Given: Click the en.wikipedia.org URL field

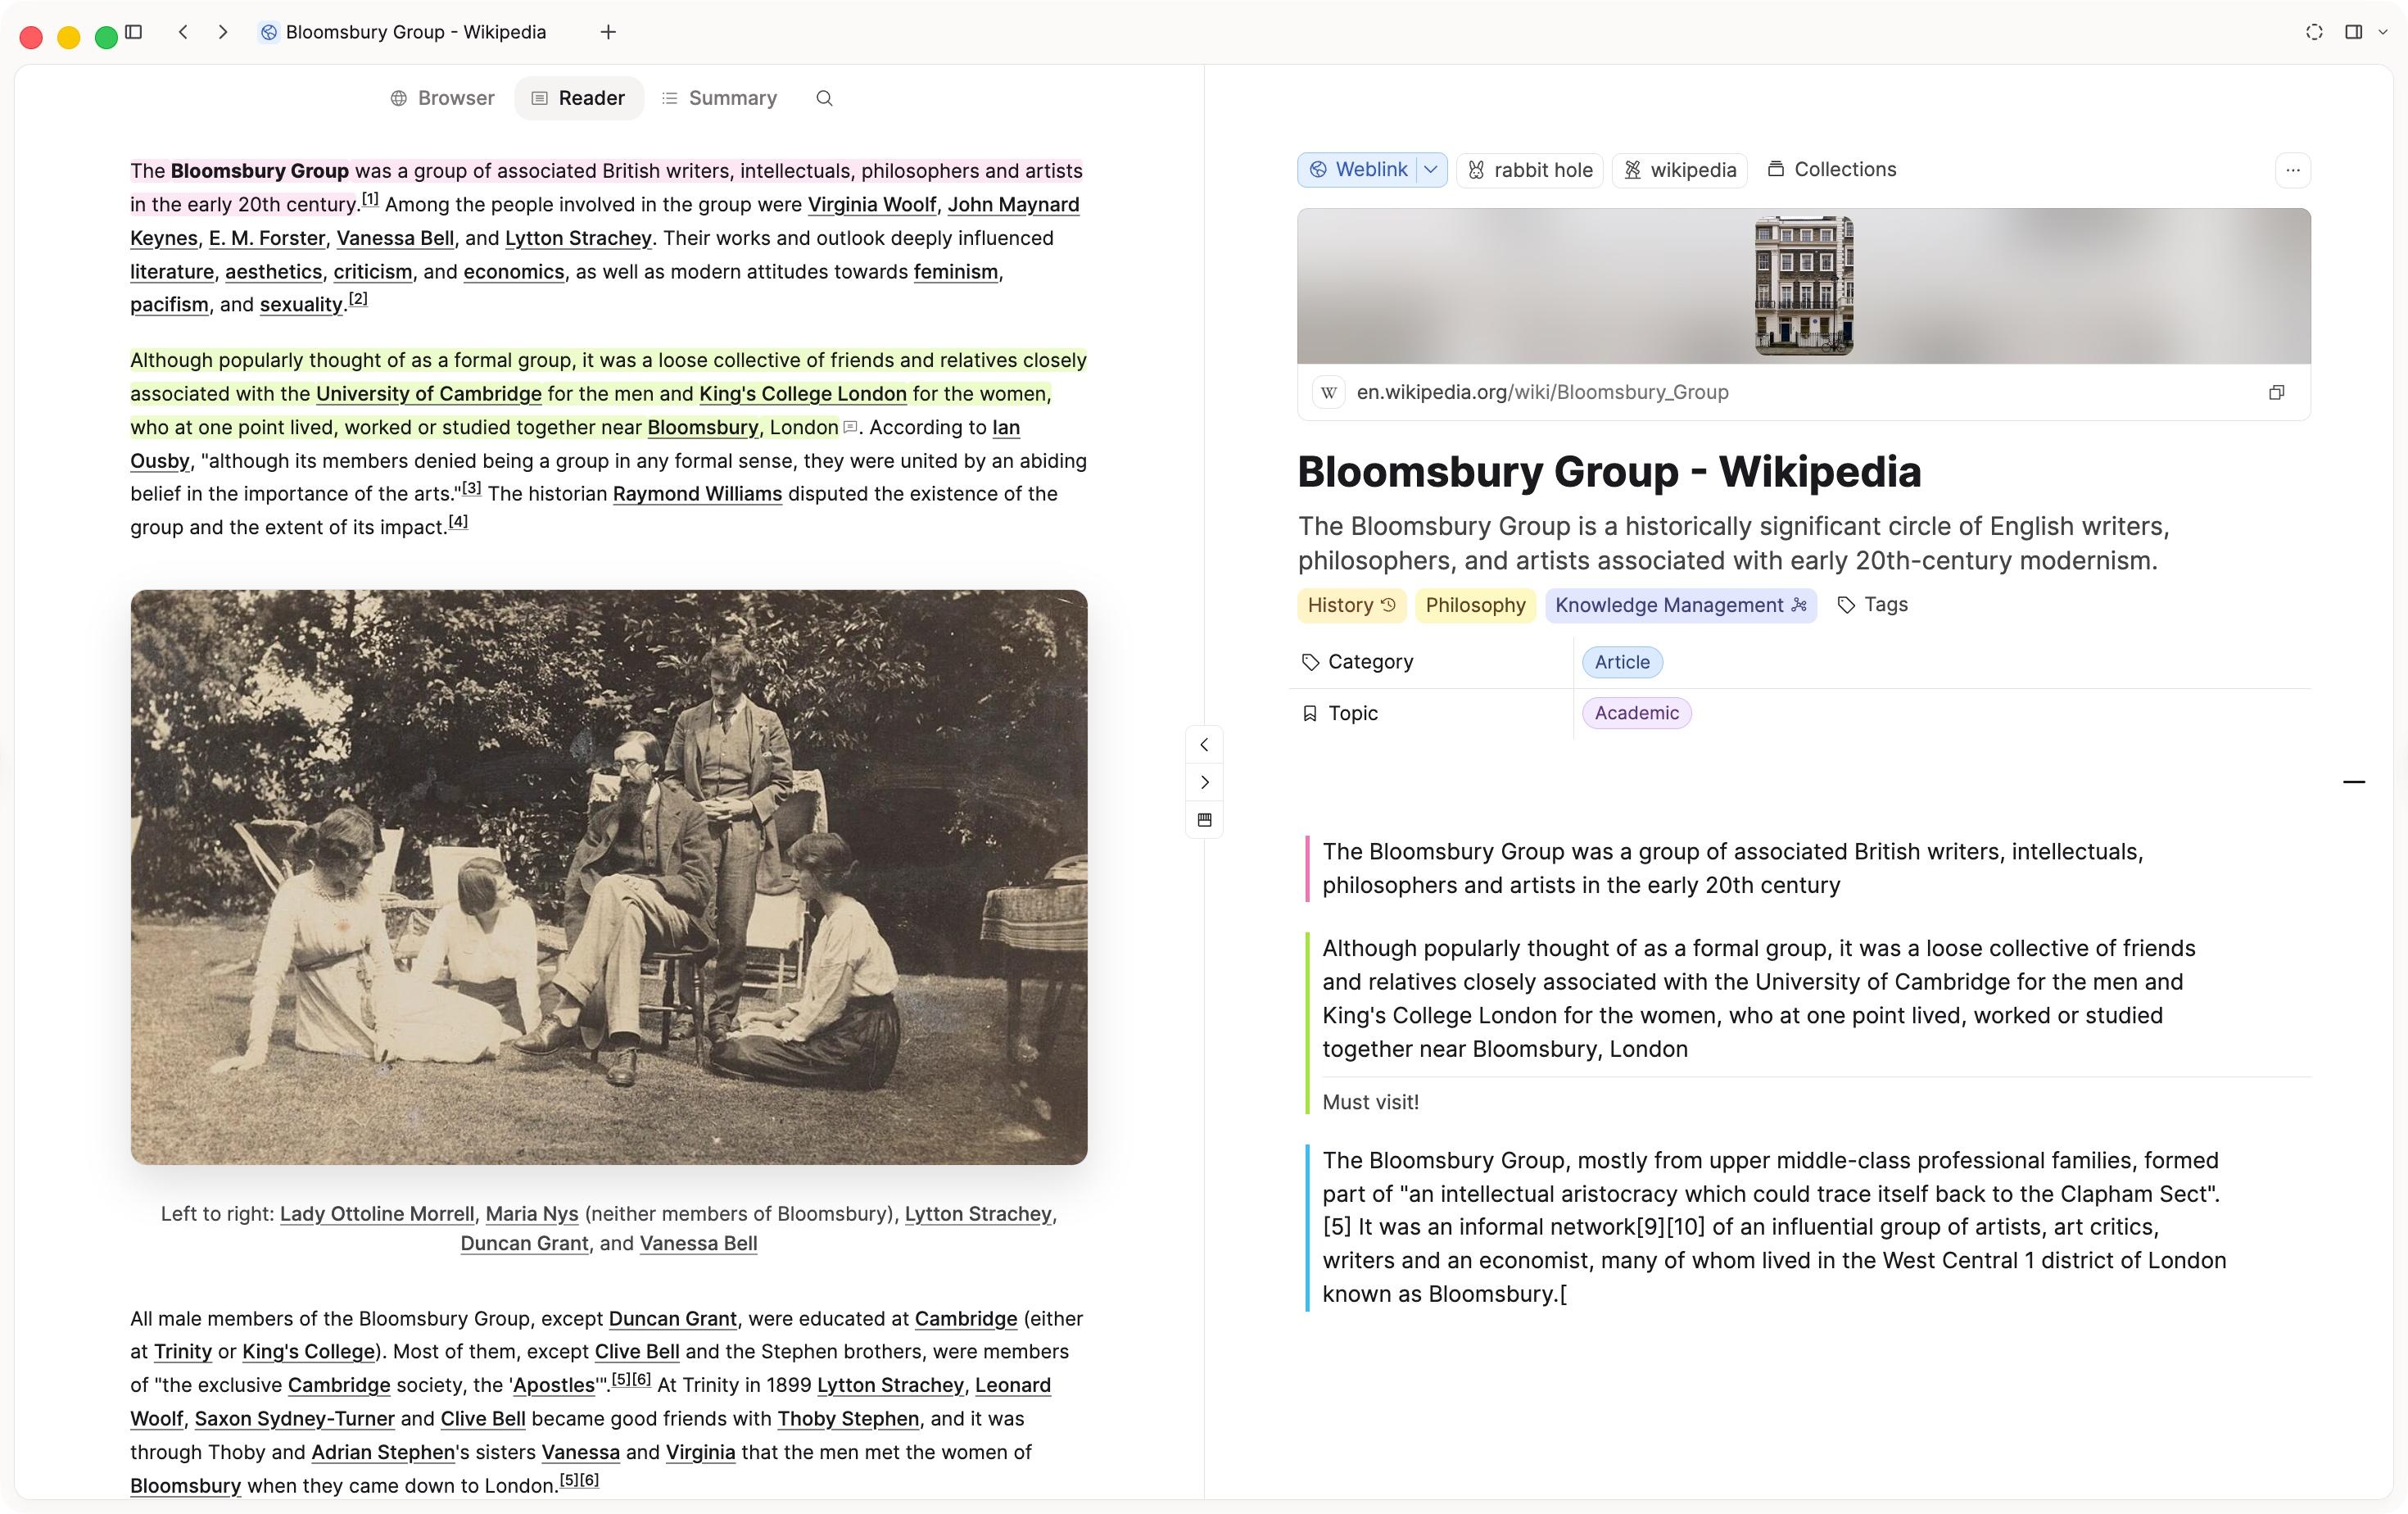Looking at the screenshot, I should click(1542, 393).
